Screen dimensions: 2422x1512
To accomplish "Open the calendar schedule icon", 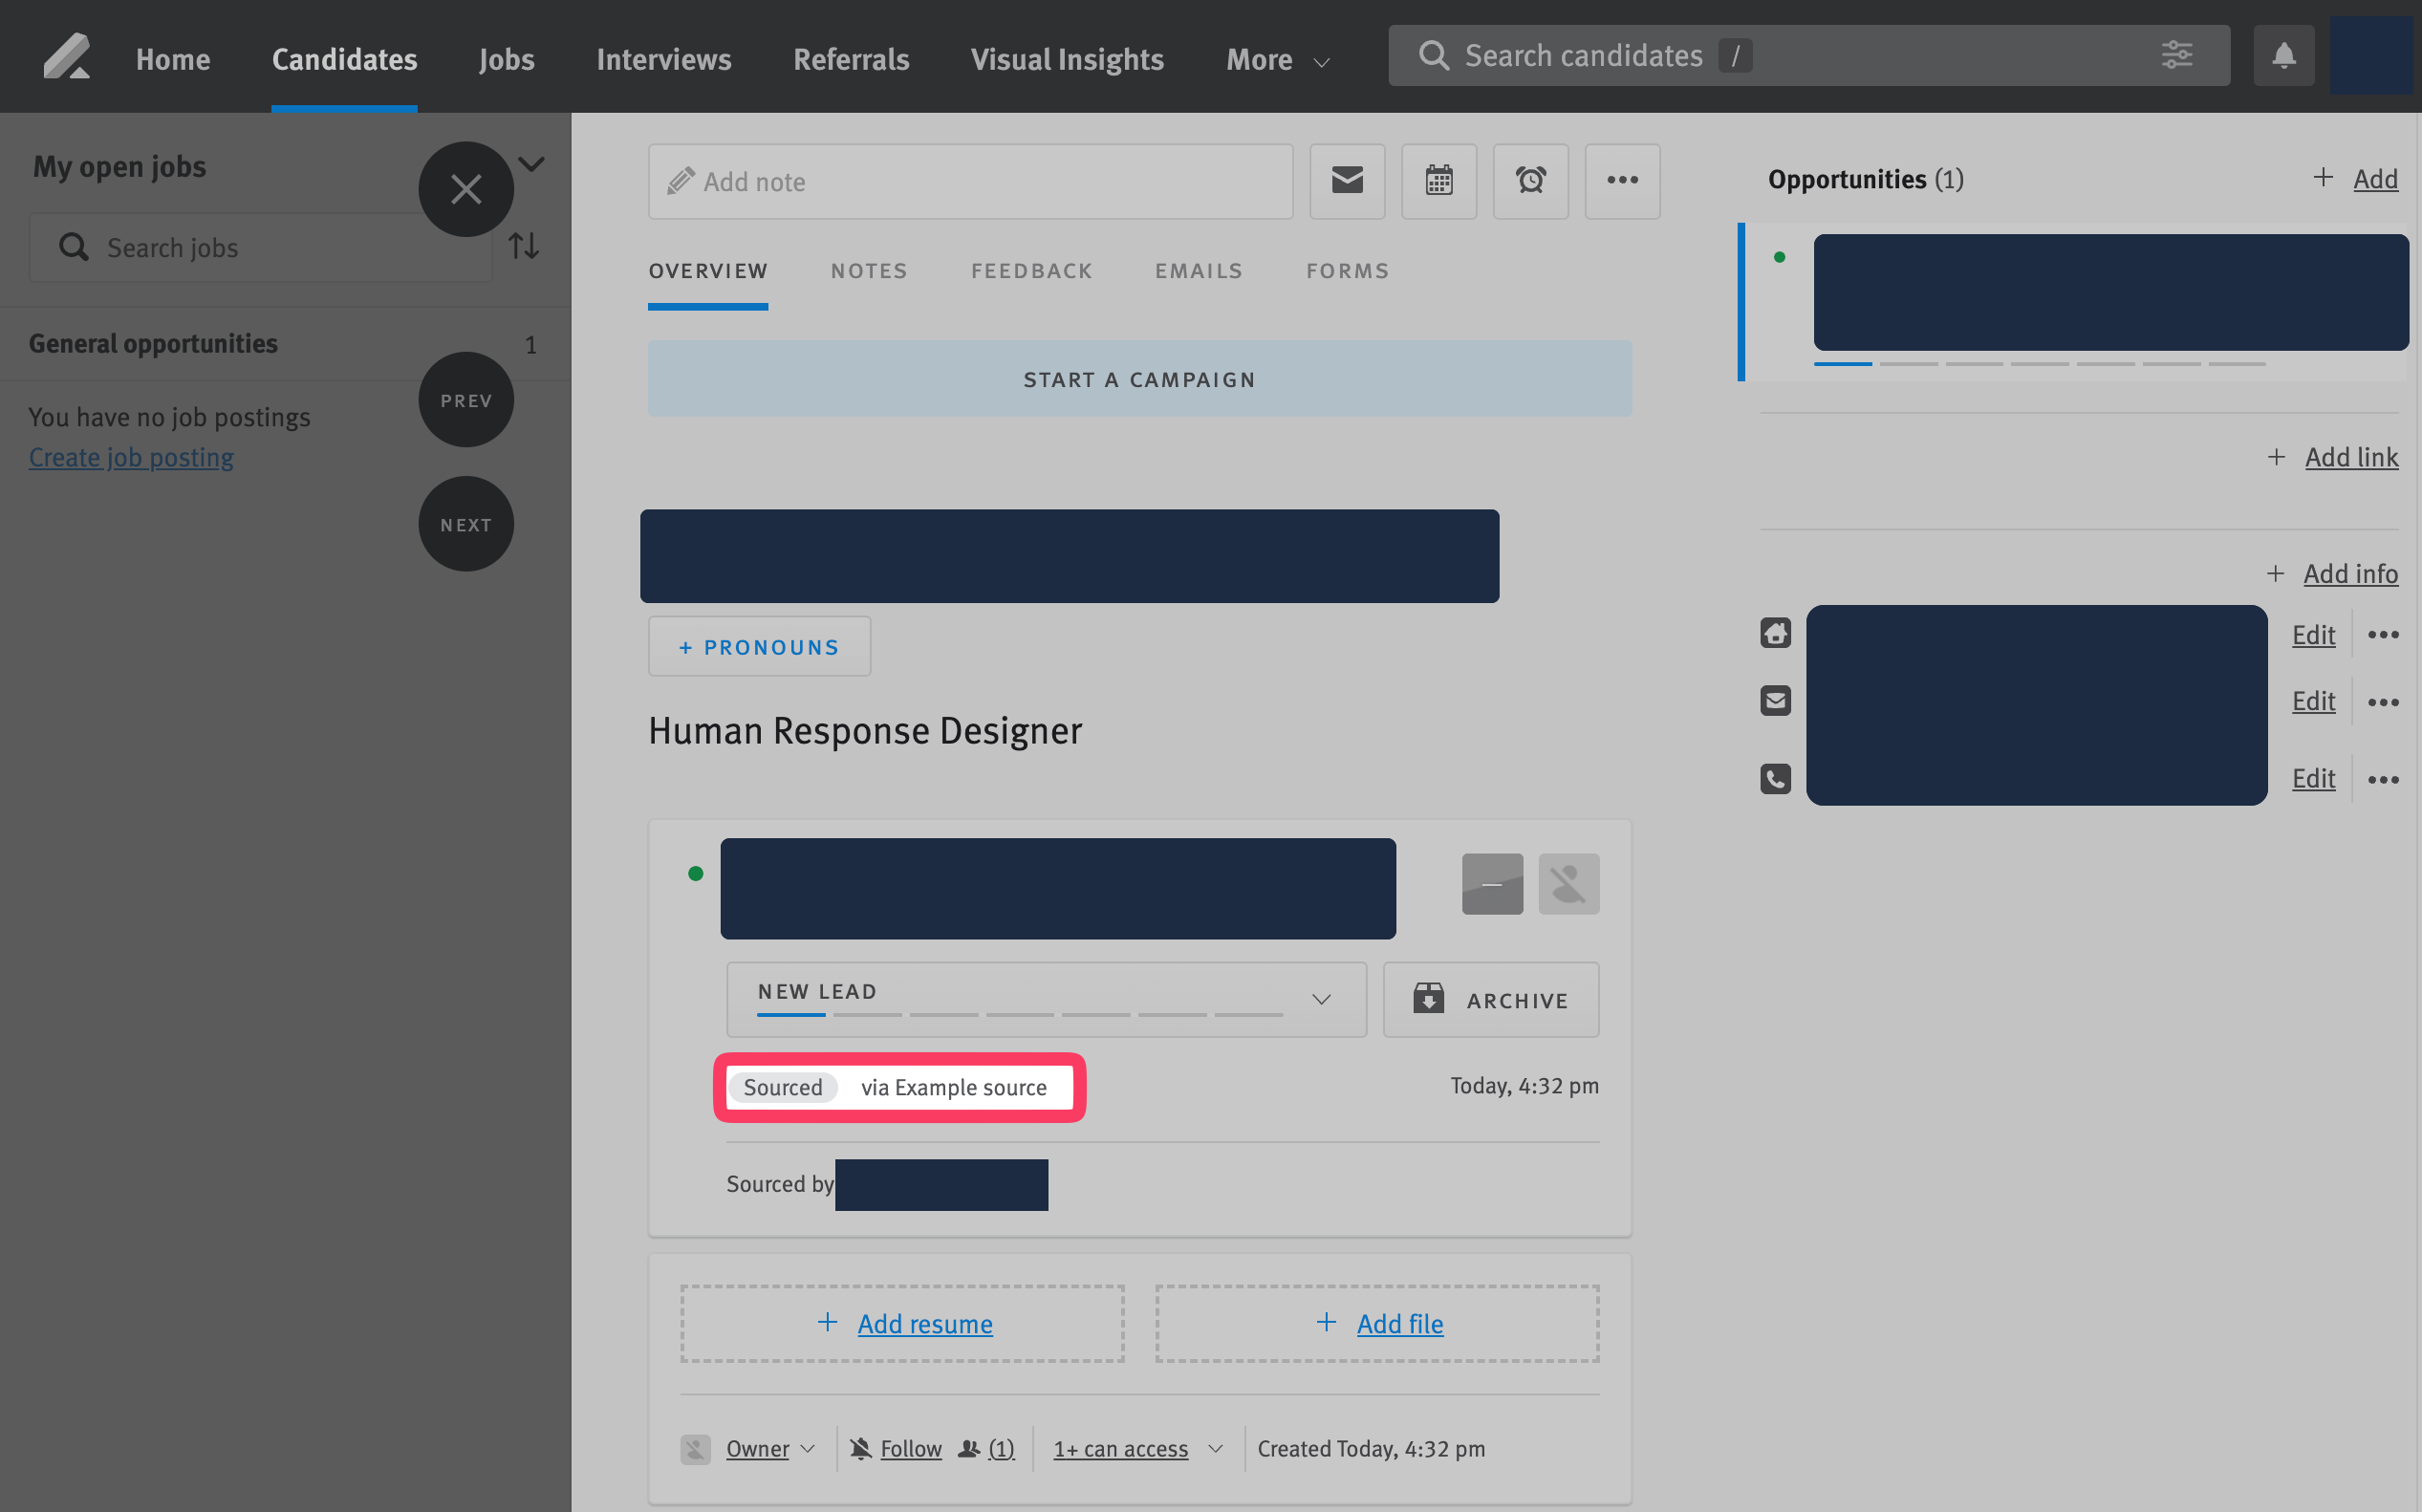I will click(1438, 181).
